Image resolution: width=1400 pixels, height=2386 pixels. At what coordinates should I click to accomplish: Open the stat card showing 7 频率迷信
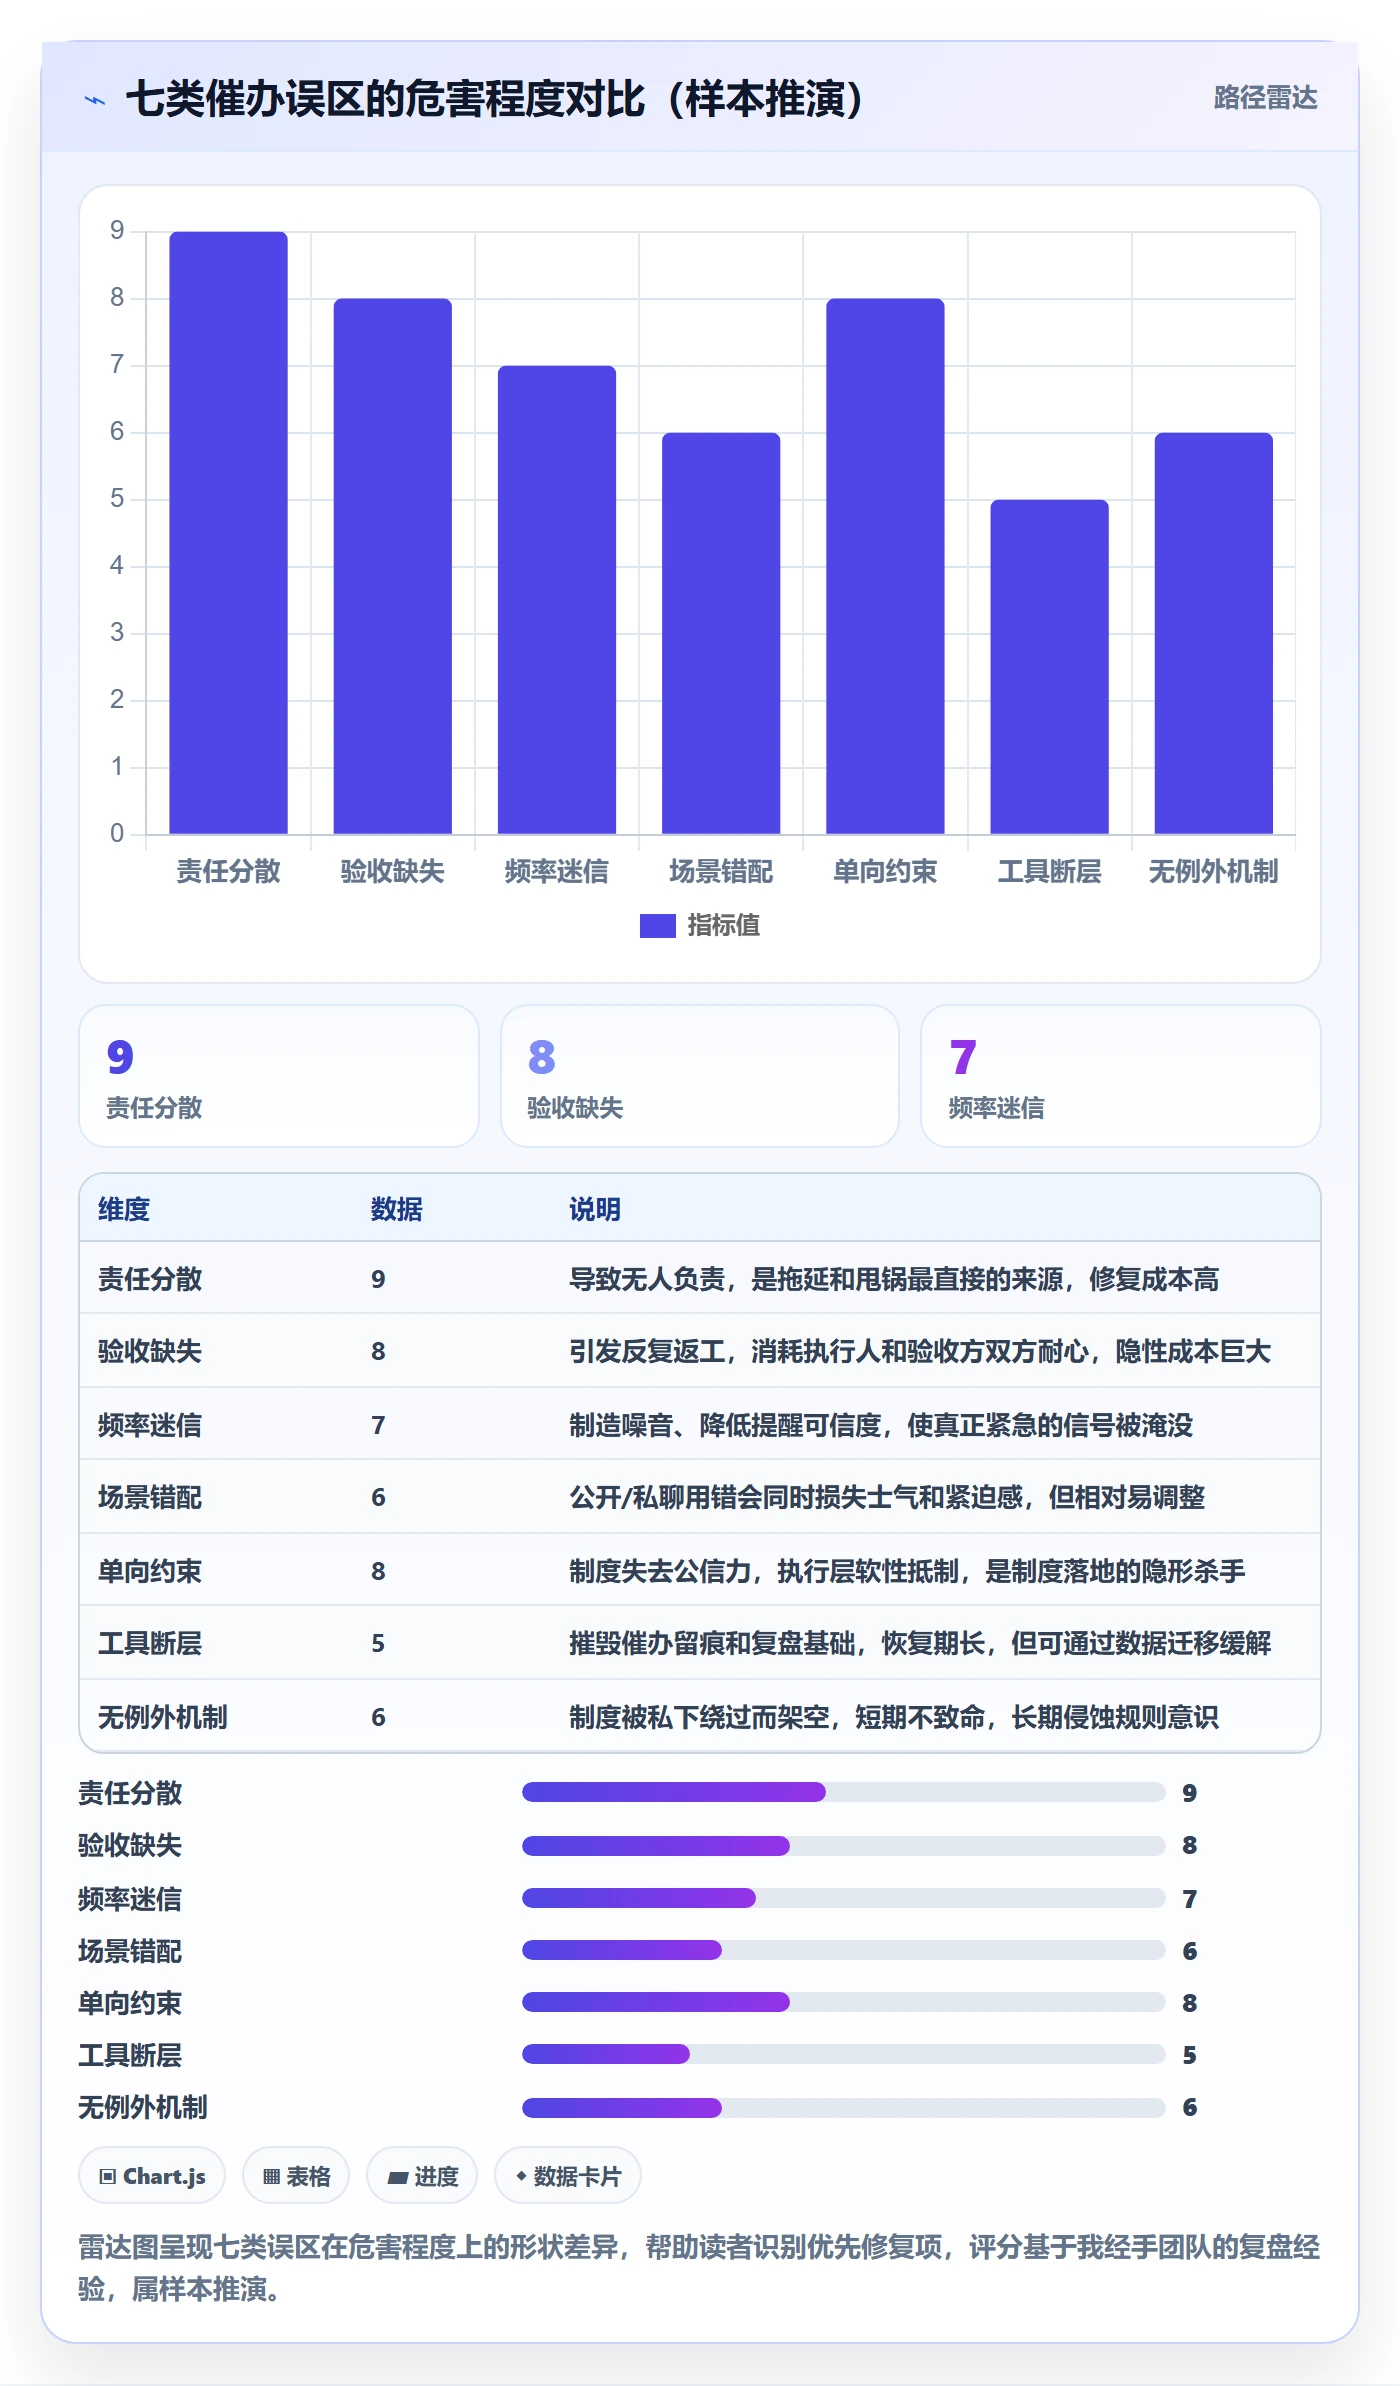click(x=1121, y=1076)
